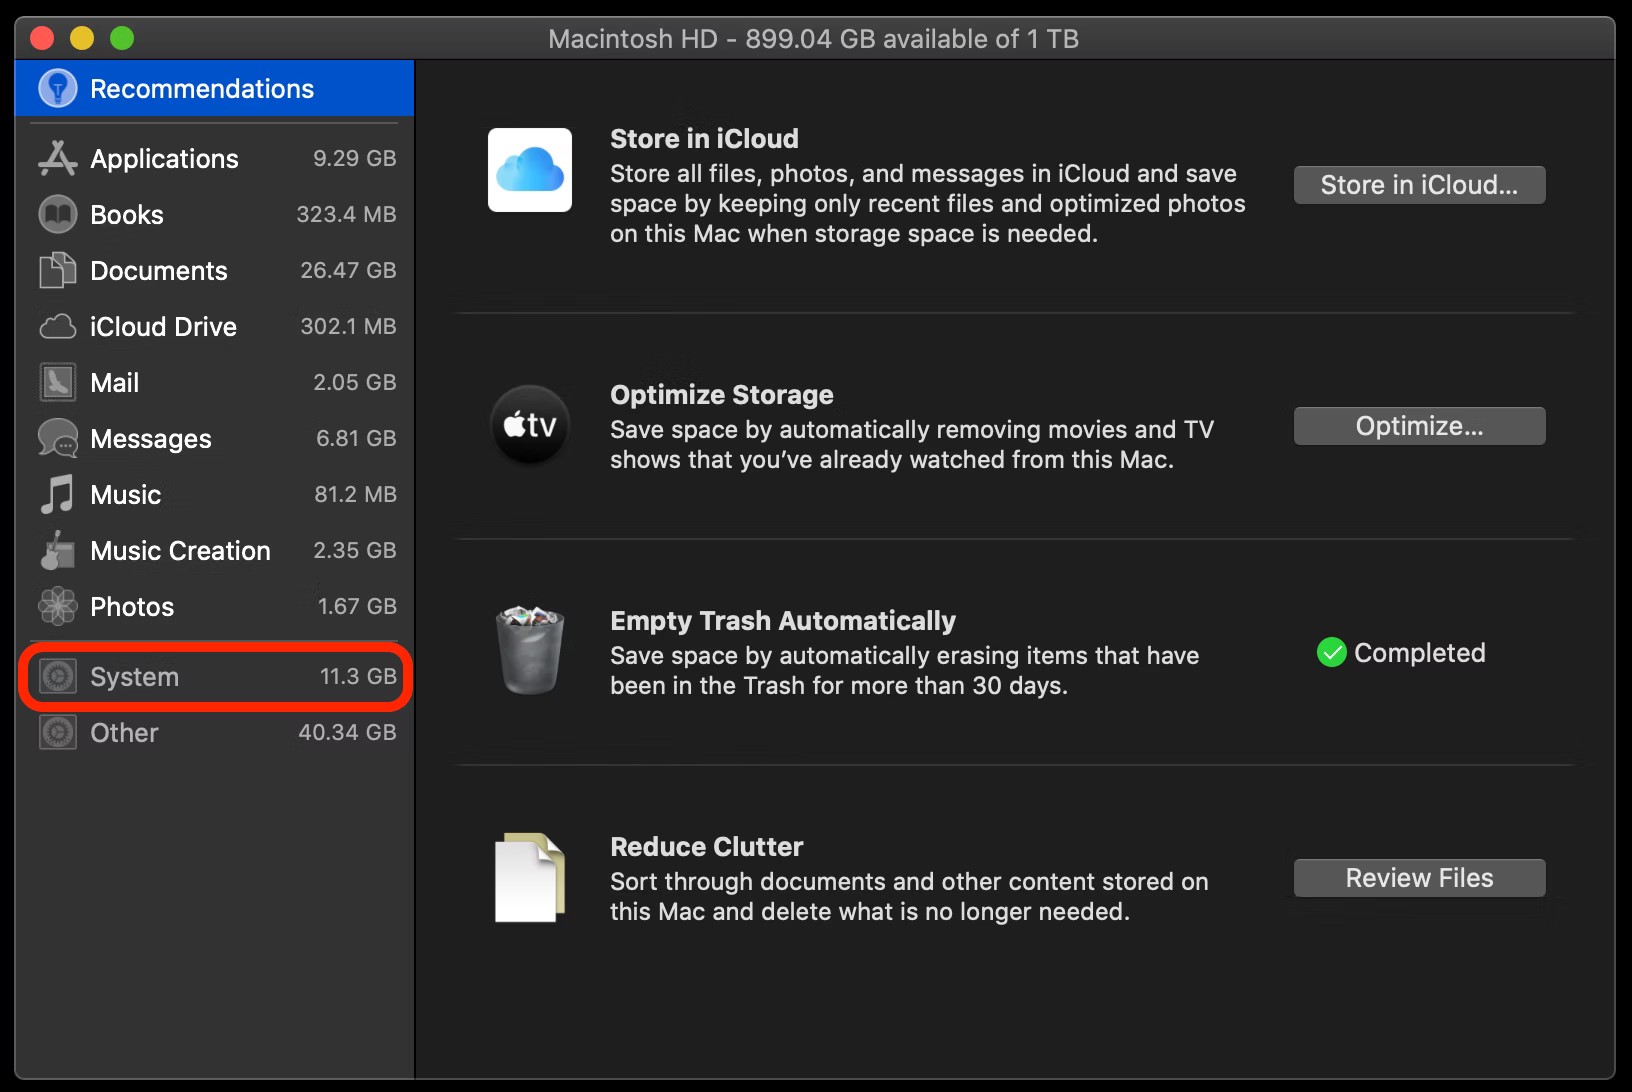Click the Applications icon in sidebar
The image size is (1632, 1092).
[x=57, y=158]
